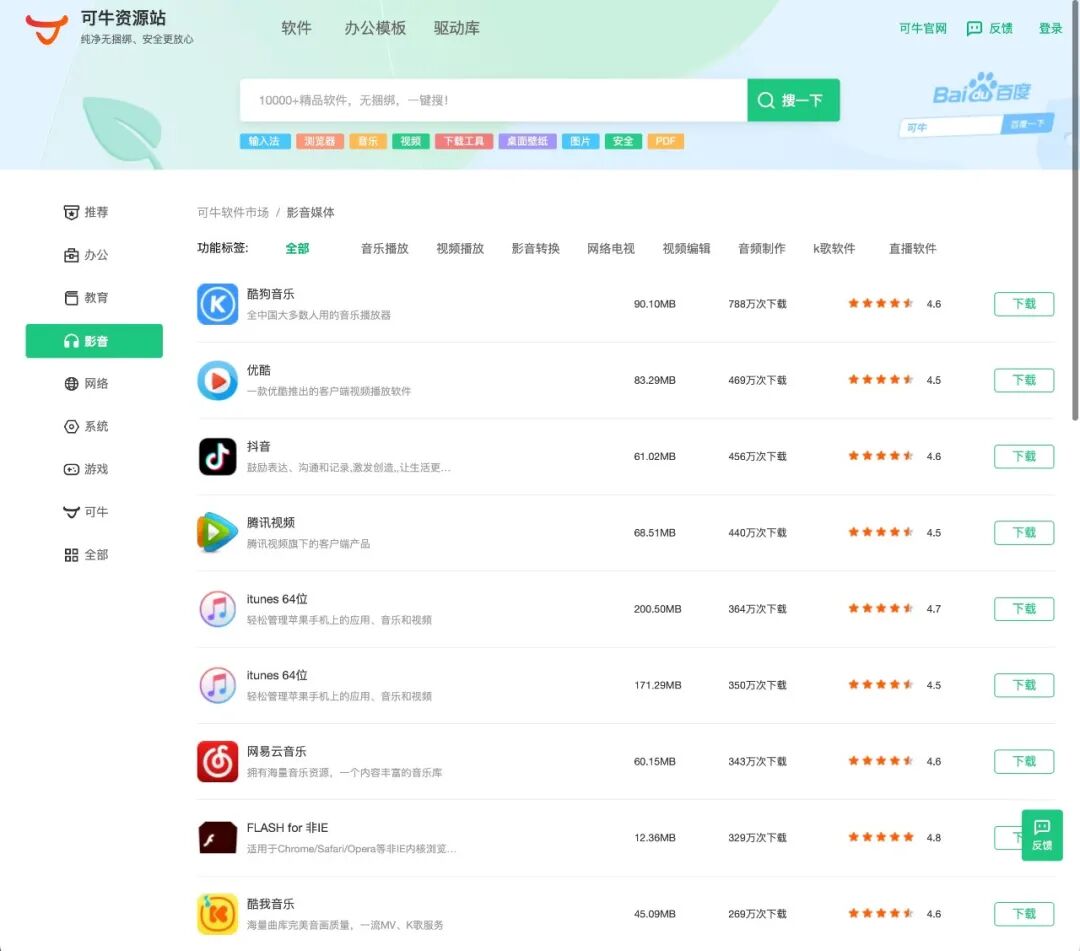Click the 腾讯视频 app icon

pyautogui.click(x=217, y=532)
